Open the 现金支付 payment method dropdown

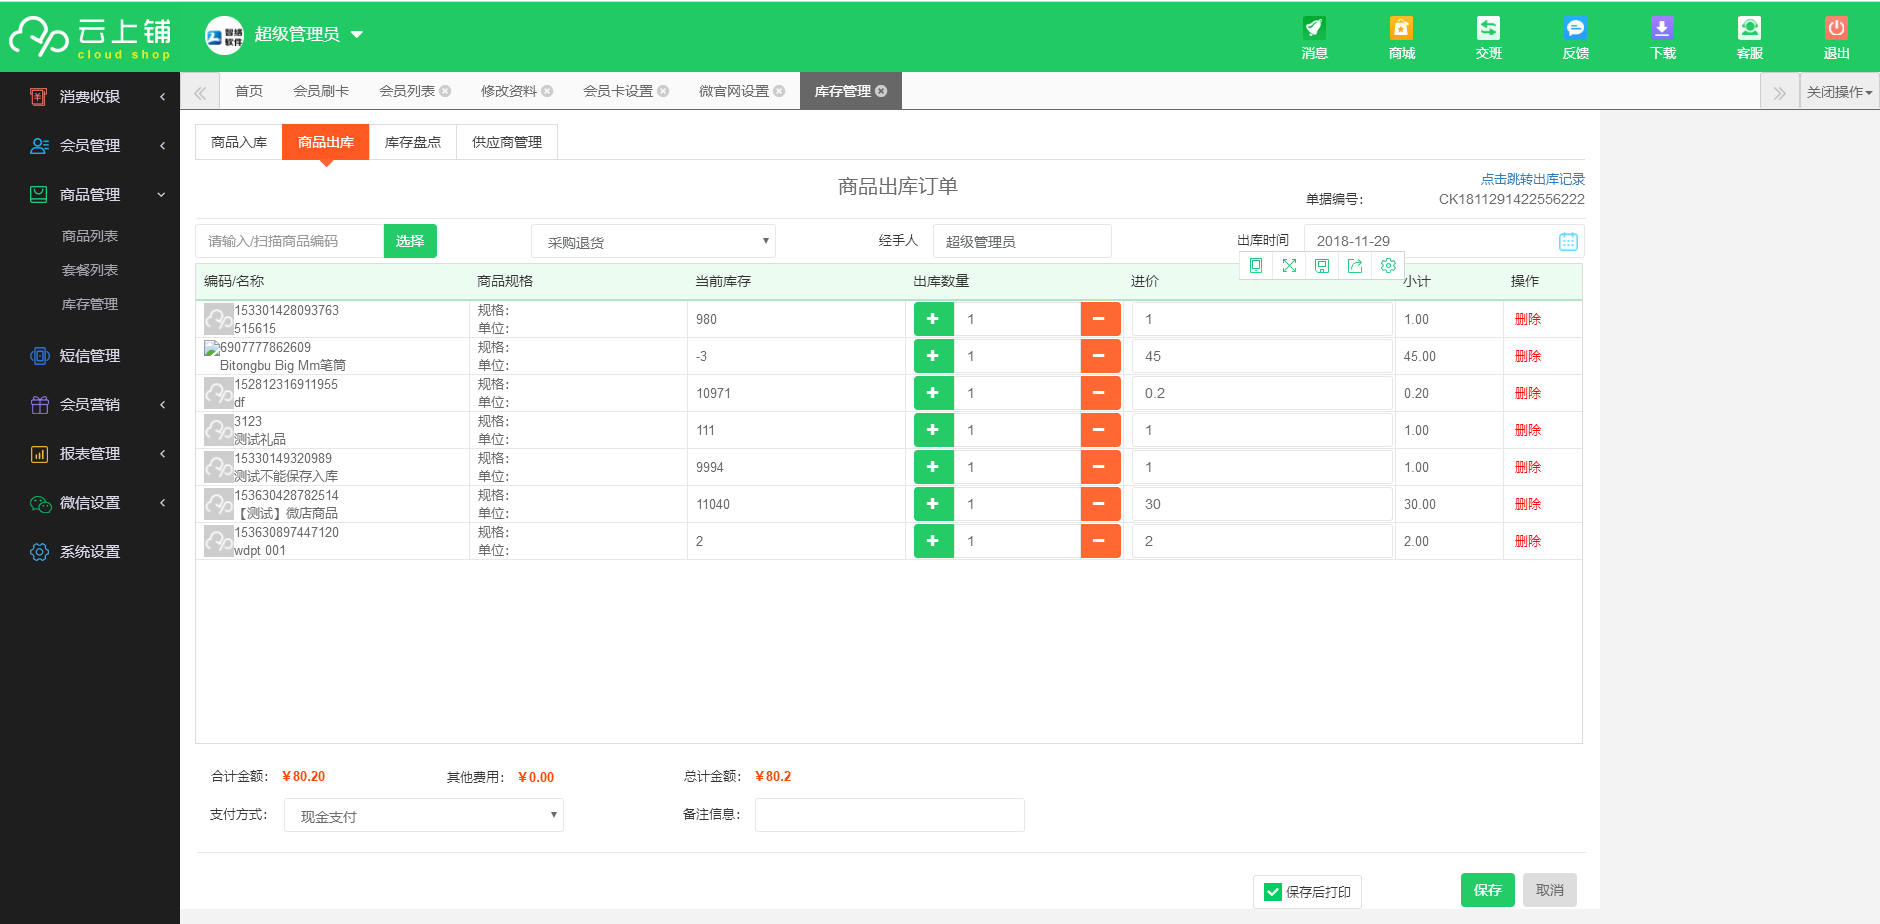(x=424, y=815)
